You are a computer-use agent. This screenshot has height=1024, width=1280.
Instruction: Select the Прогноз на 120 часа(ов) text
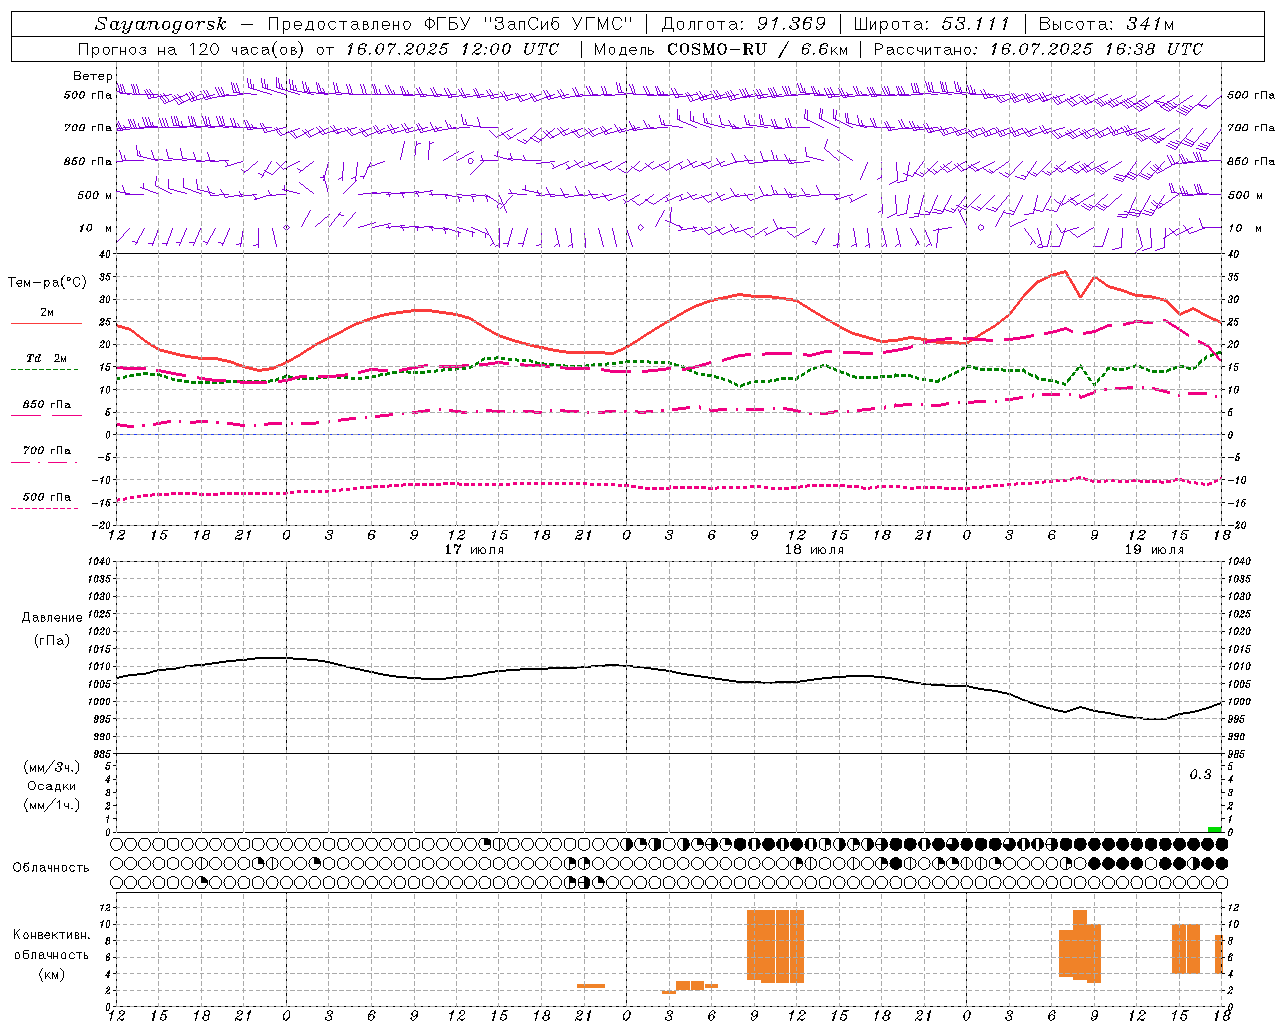(193, 49)
